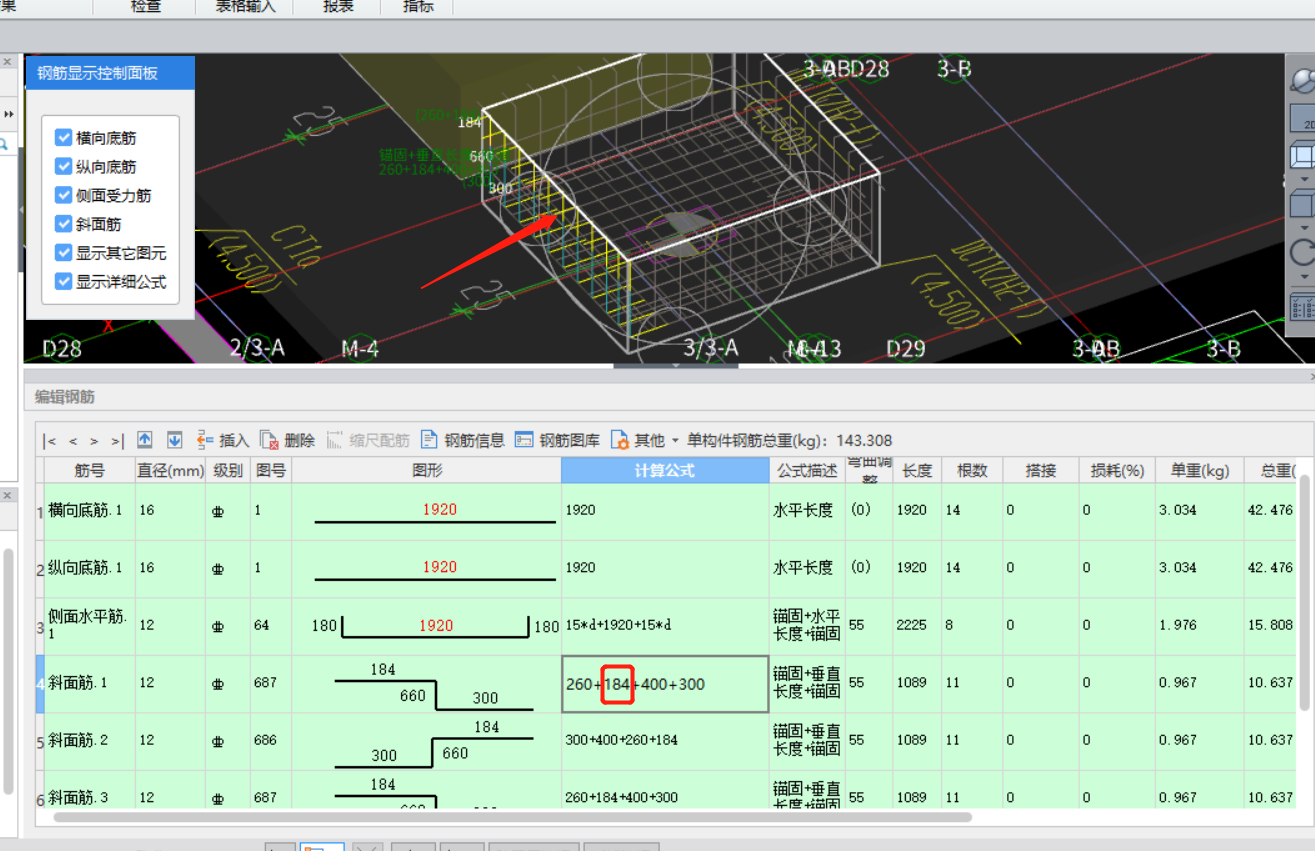
Task: Click horizontal scrollbar of rebar table
Action: coord(512,817)
